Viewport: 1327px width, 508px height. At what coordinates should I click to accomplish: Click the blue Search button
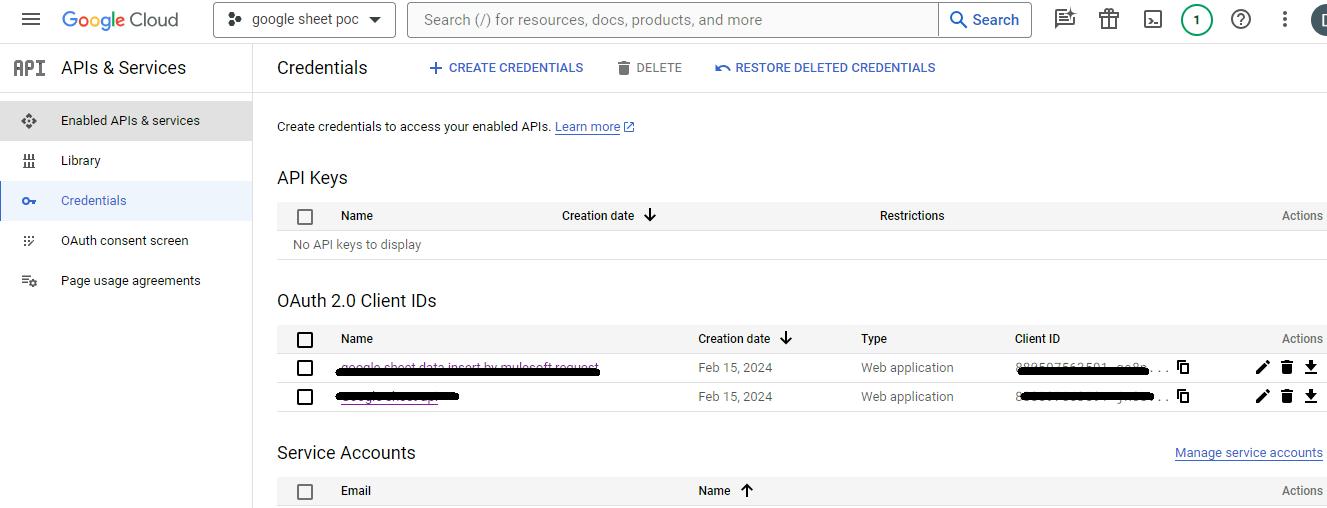coord(985,20)
